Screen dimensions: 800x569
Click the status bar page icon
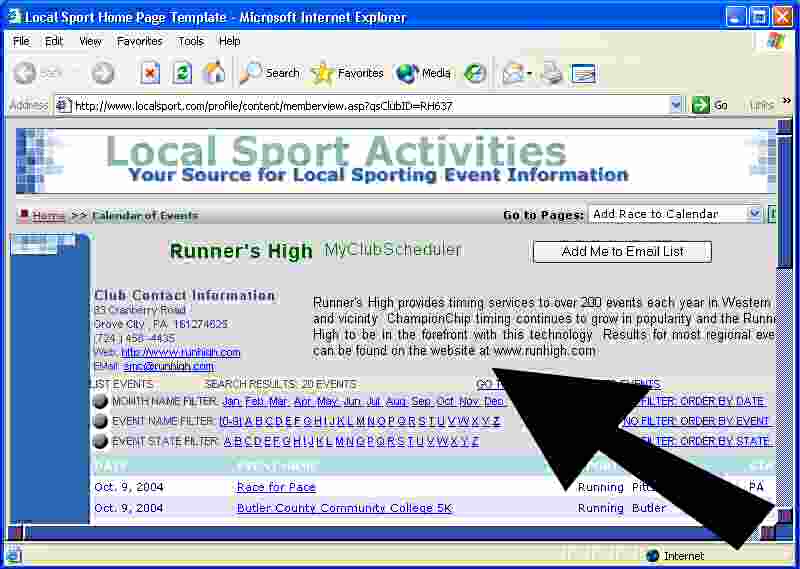click(13, 556)
